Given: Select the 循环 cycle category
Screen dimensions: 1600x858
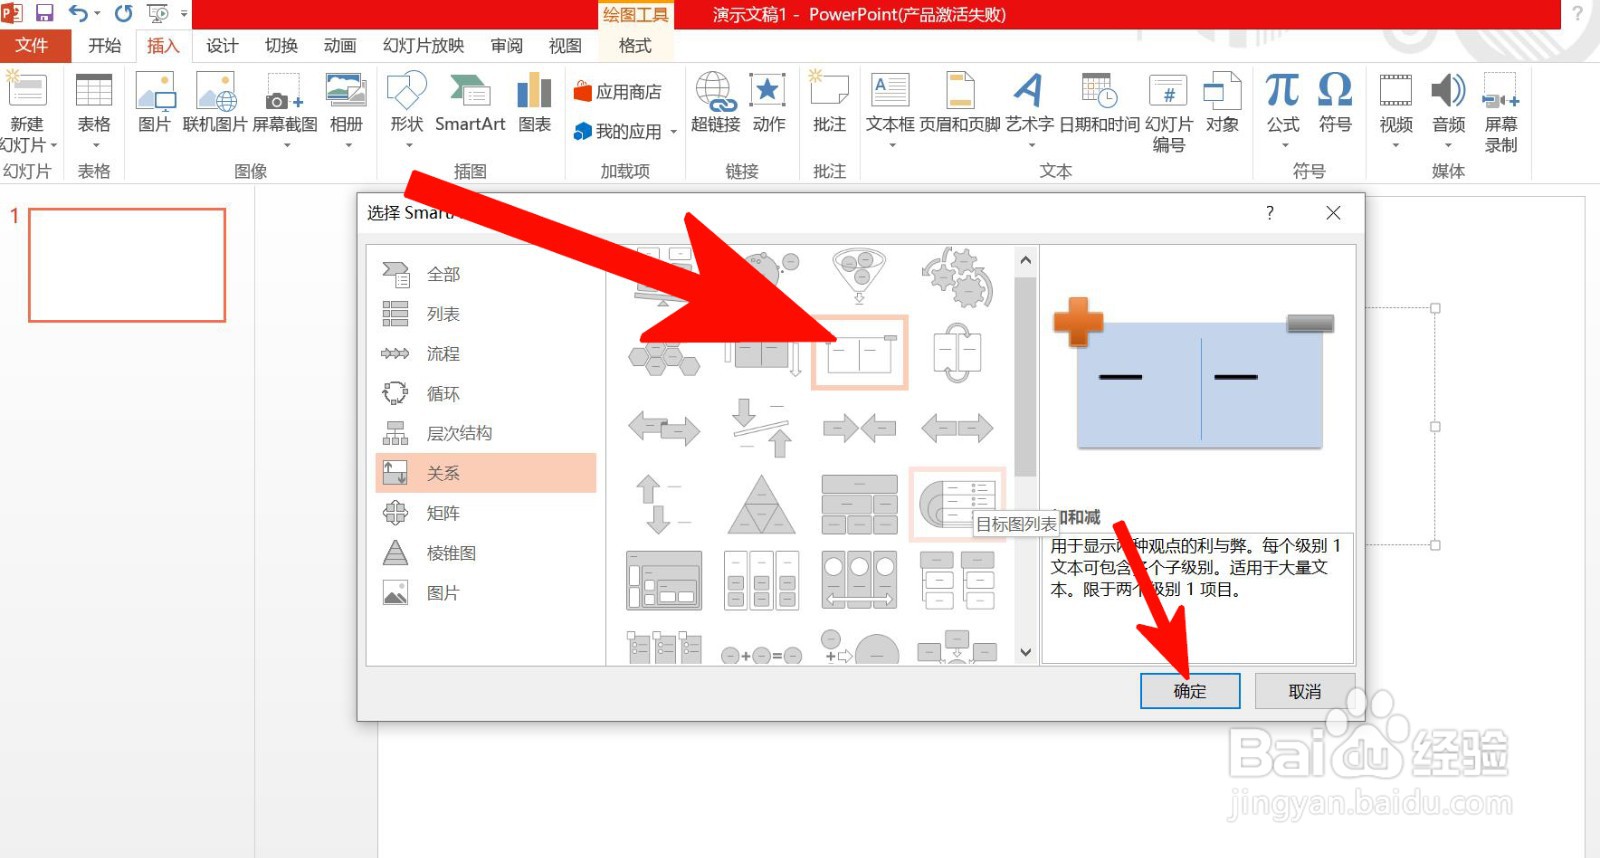Looking at the screenshot, I should tap(486, 394).
